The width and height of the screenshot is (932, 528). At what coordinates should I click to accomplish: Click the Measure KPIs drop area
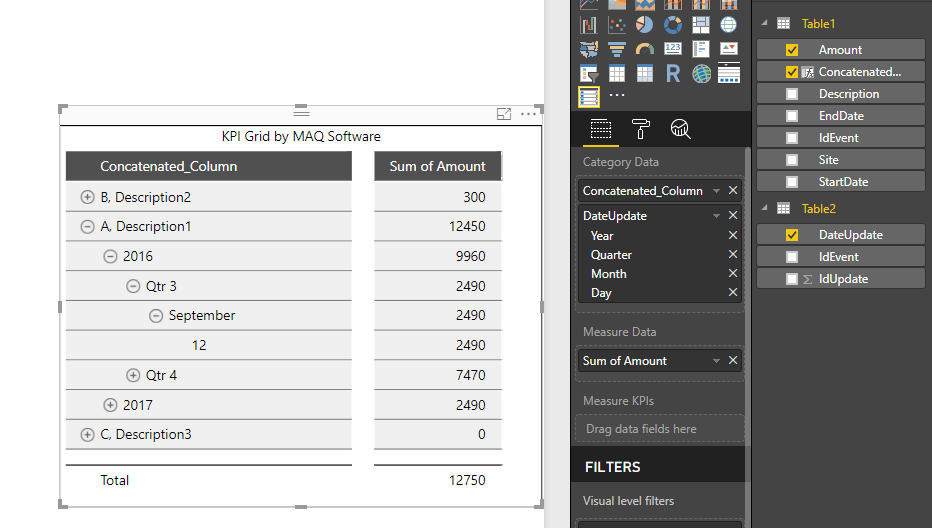(x=660, y=429)
